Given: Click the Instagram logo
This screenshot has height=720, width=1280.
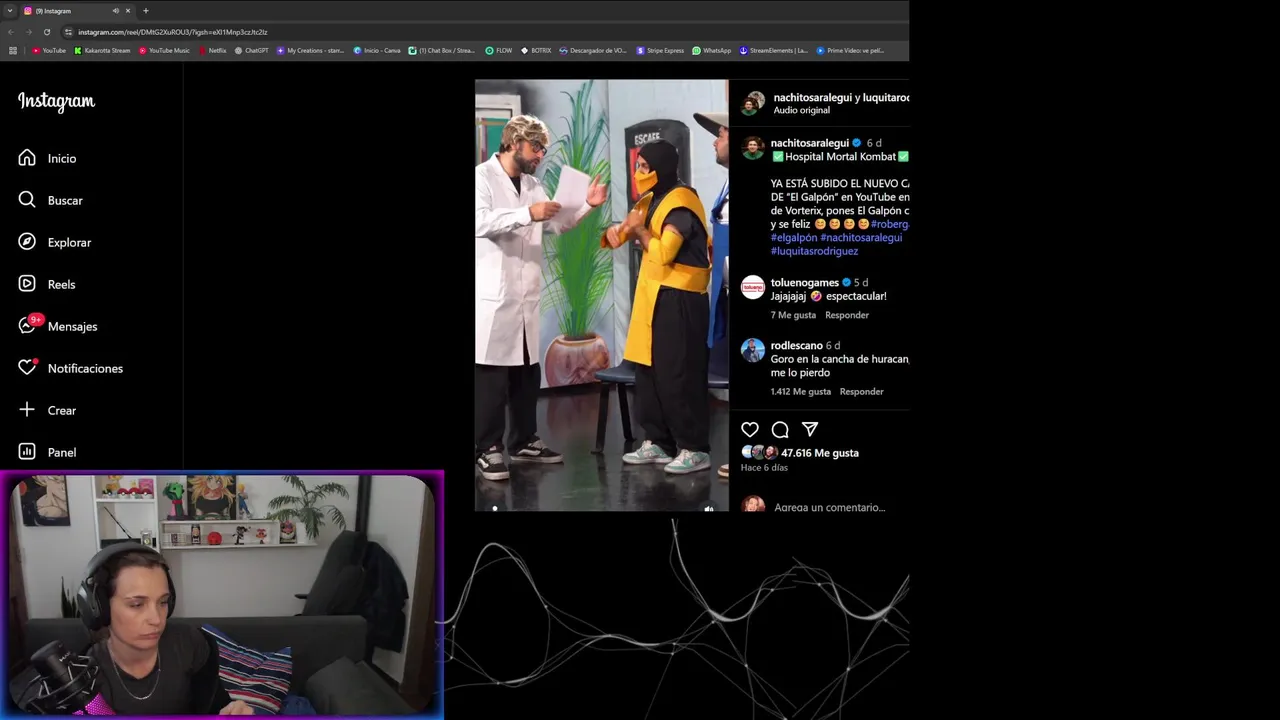Looking at the screenshot, I should tap(56, 101).
